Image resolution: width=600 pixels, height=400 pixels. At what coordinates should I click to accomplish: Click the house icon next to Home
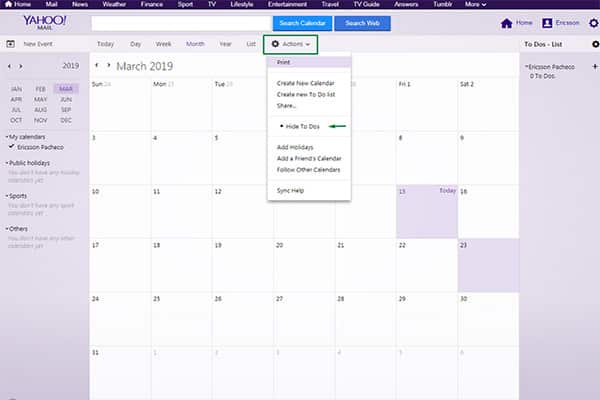[506, 24]
